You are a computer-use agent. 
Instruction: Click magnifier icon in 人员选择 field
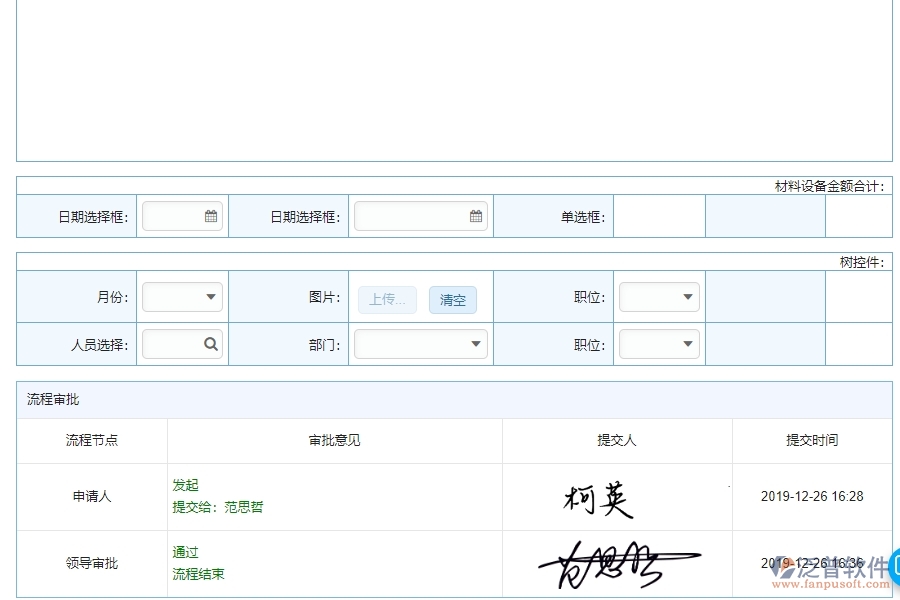[x=210, y=343]
